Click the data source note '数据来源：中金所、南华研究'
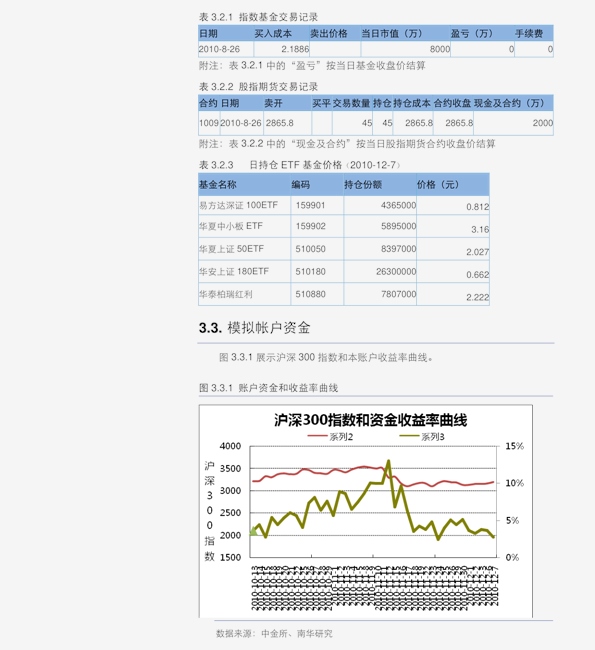Screen dimensions: 595x650 tap(274, 633)
